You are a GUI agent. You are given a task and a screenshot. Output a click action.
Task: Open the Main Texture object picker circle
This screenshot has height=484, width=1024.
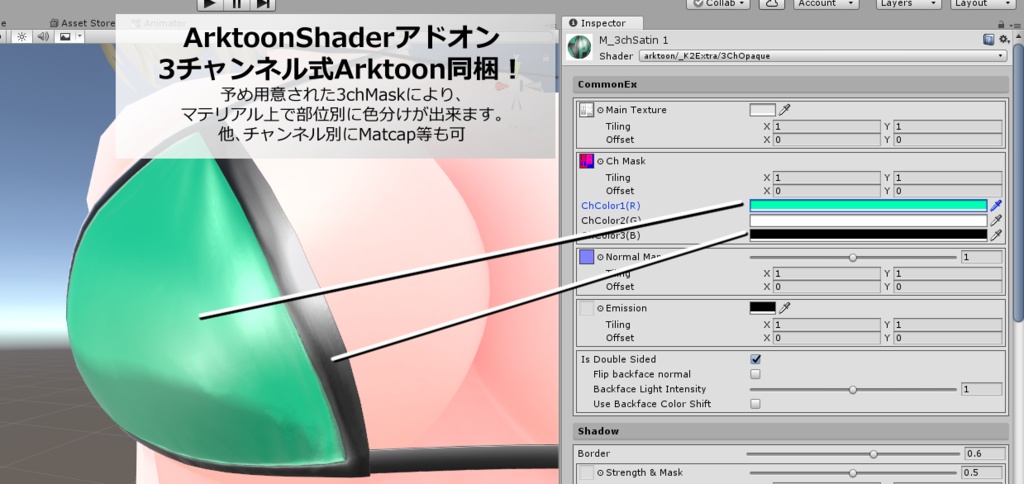tap(600, 110)
